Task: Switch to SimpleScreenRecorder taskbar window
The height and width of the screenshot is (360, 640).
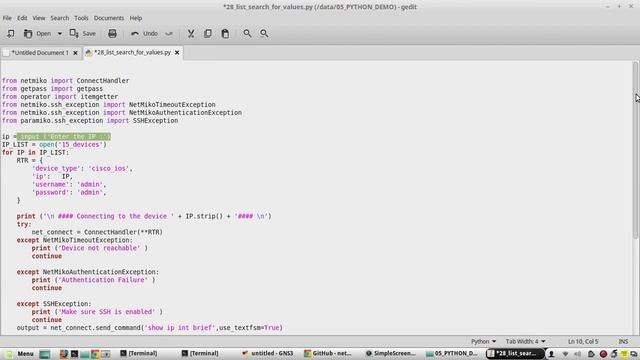Action: (x=391, y=353)
